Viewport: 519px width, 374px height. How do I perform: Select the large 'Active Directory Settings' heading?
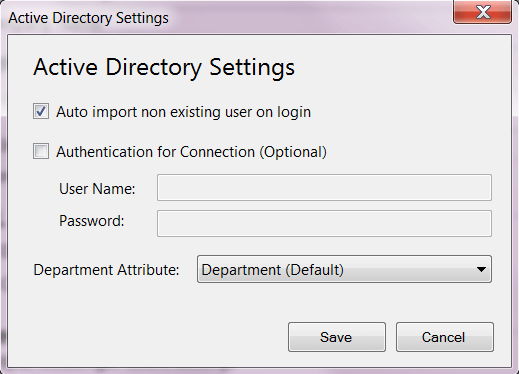coord(164,67)
